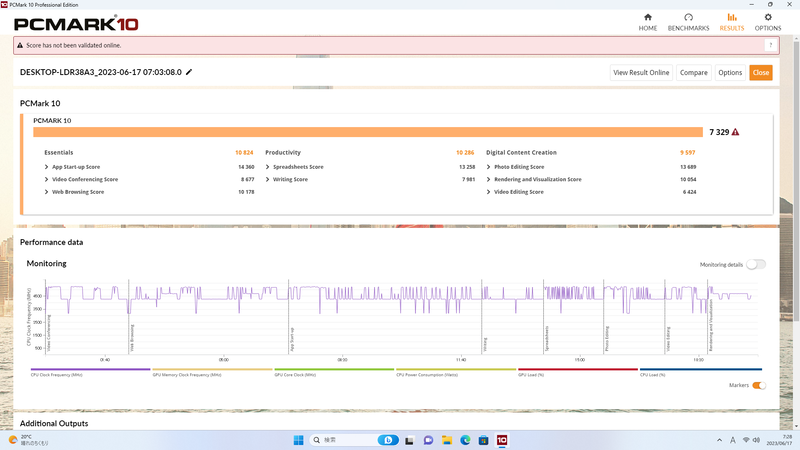Open File Explorer from taskbar

pos(446,440)
